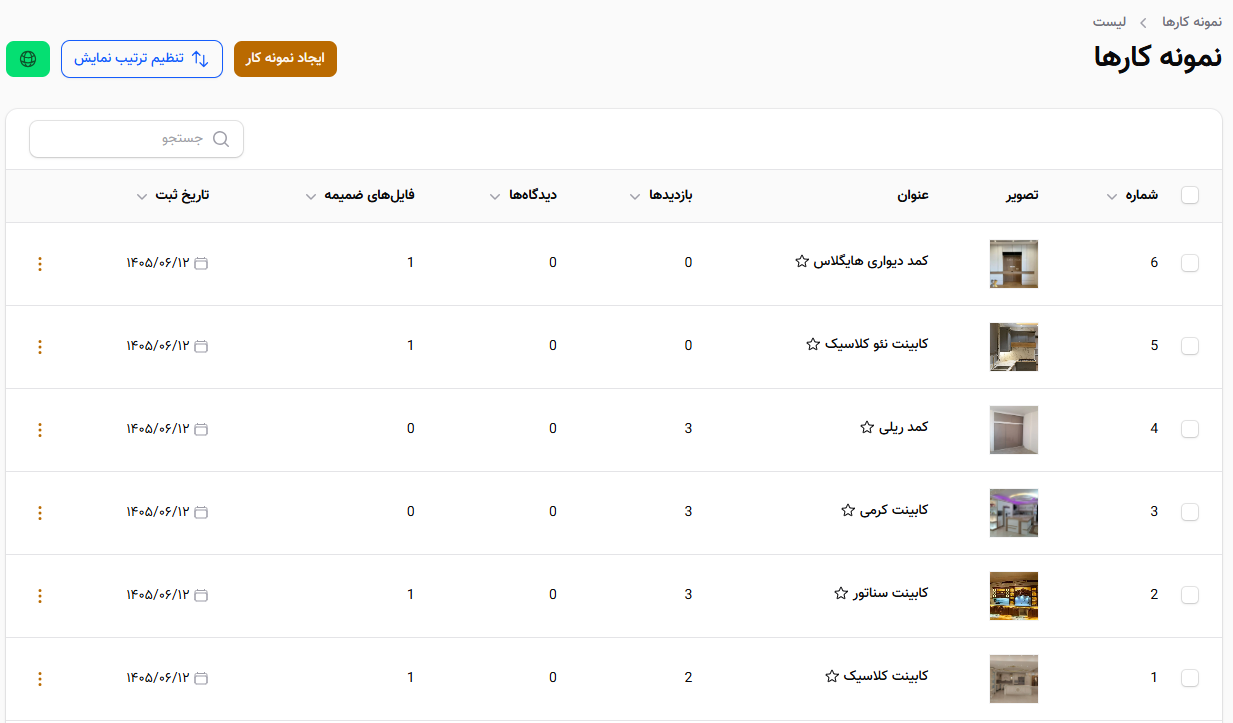
Task: Click the calendar icon in row 3
Action: [x=201, y=512]
